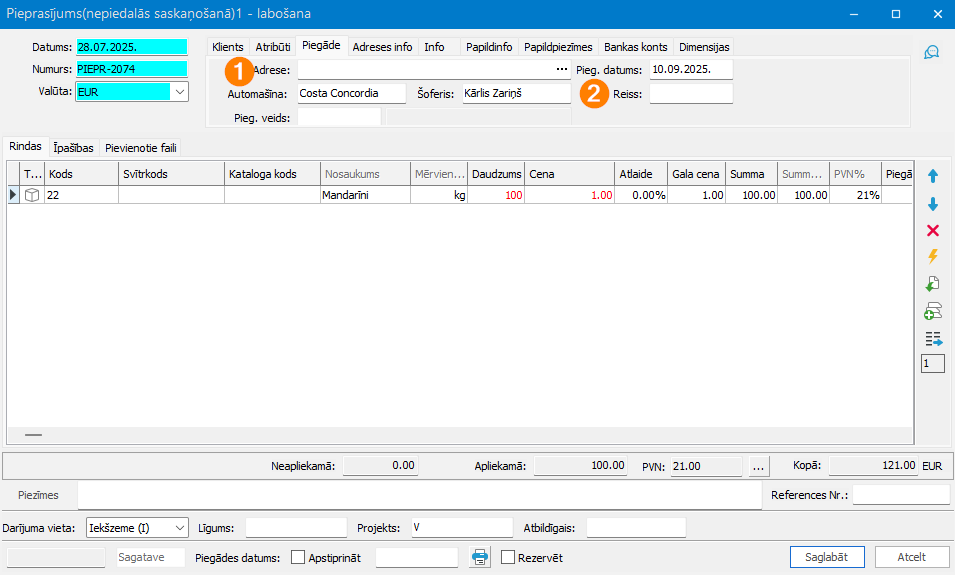
Task: Click the Līgums input field
Action: coord(296,528)
